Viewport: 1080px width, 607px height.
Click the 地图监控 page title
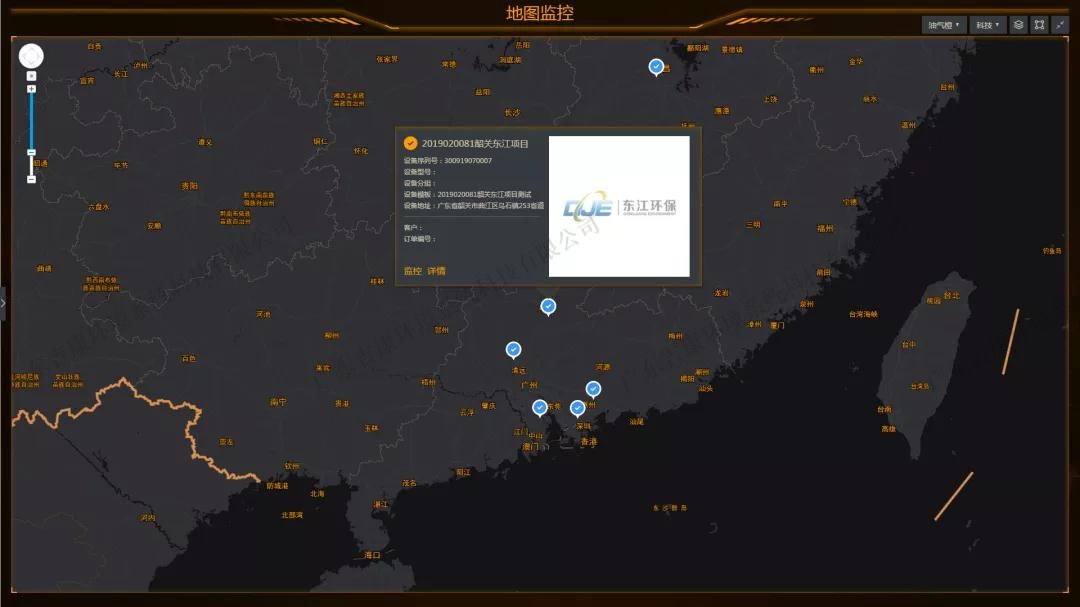coord(539,13)
